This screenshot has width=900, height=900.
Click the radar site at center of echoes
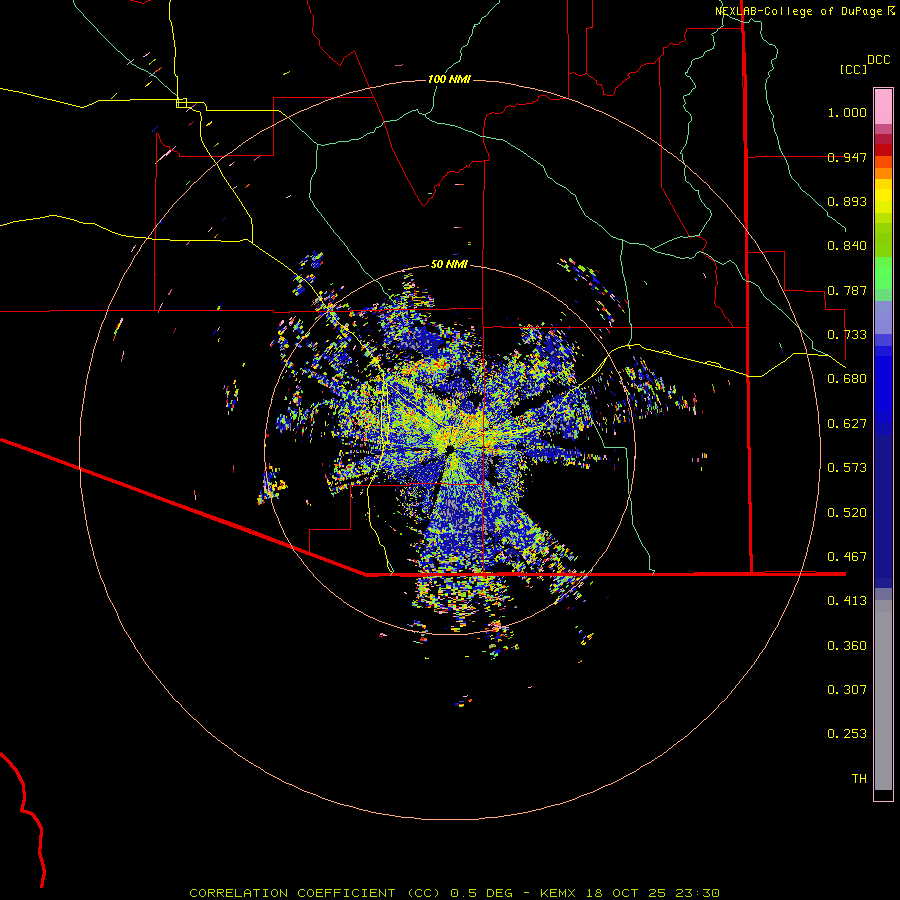coord(449,448)
